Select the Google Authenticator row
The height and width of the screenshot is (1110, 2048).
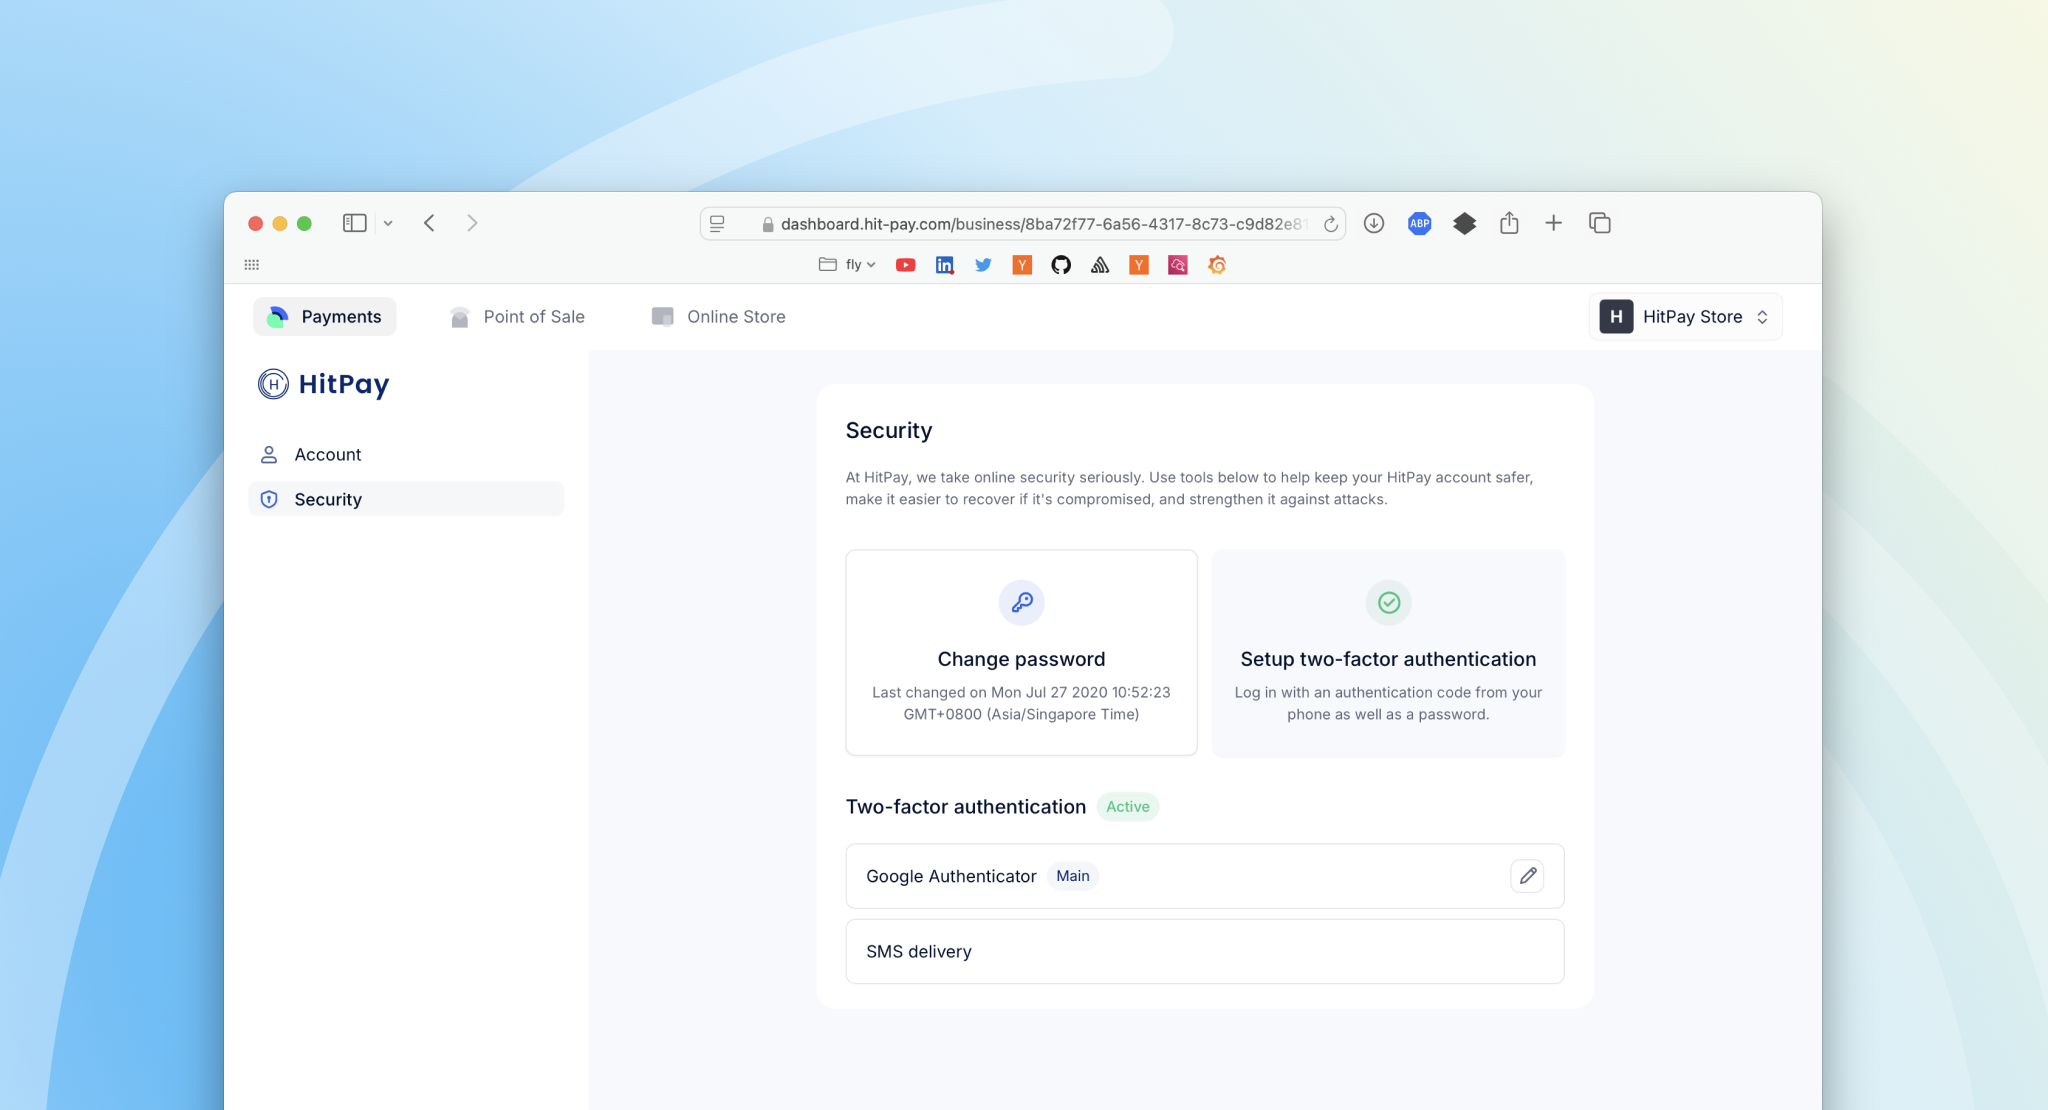(x=1205, y=876)
